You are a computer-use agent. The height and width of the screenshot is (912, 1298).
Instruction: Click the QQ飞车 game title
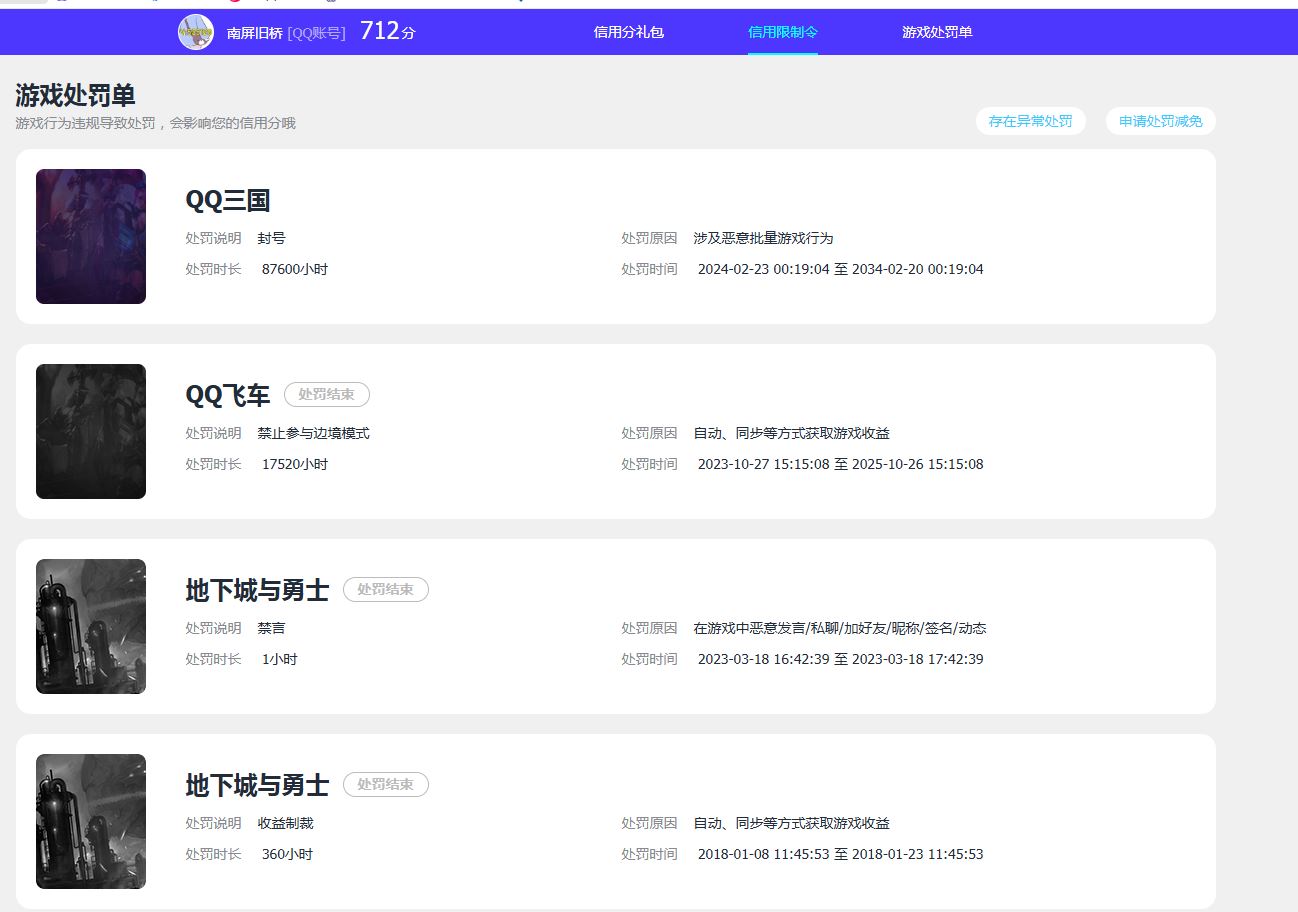pyautogui.click(x=228, y=395)
